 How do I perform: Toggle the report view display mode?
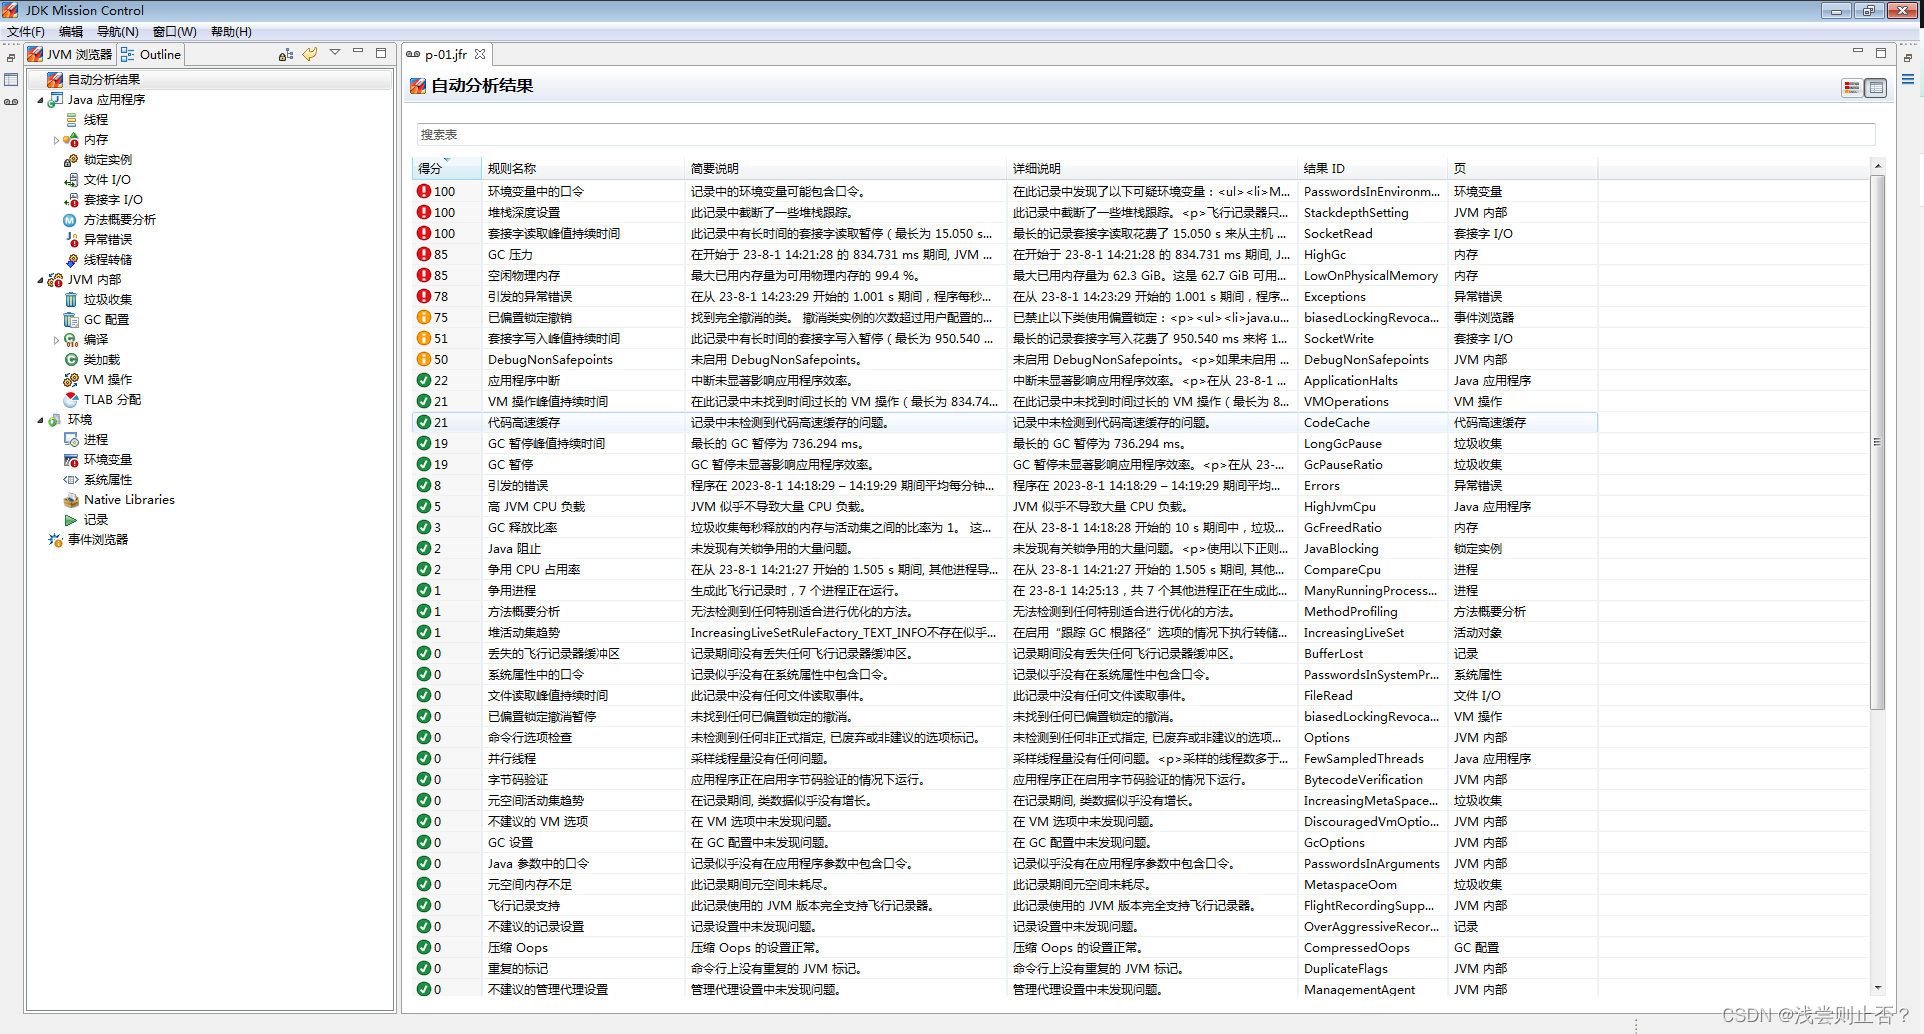pyautogui.click(x=1851, y=88)
